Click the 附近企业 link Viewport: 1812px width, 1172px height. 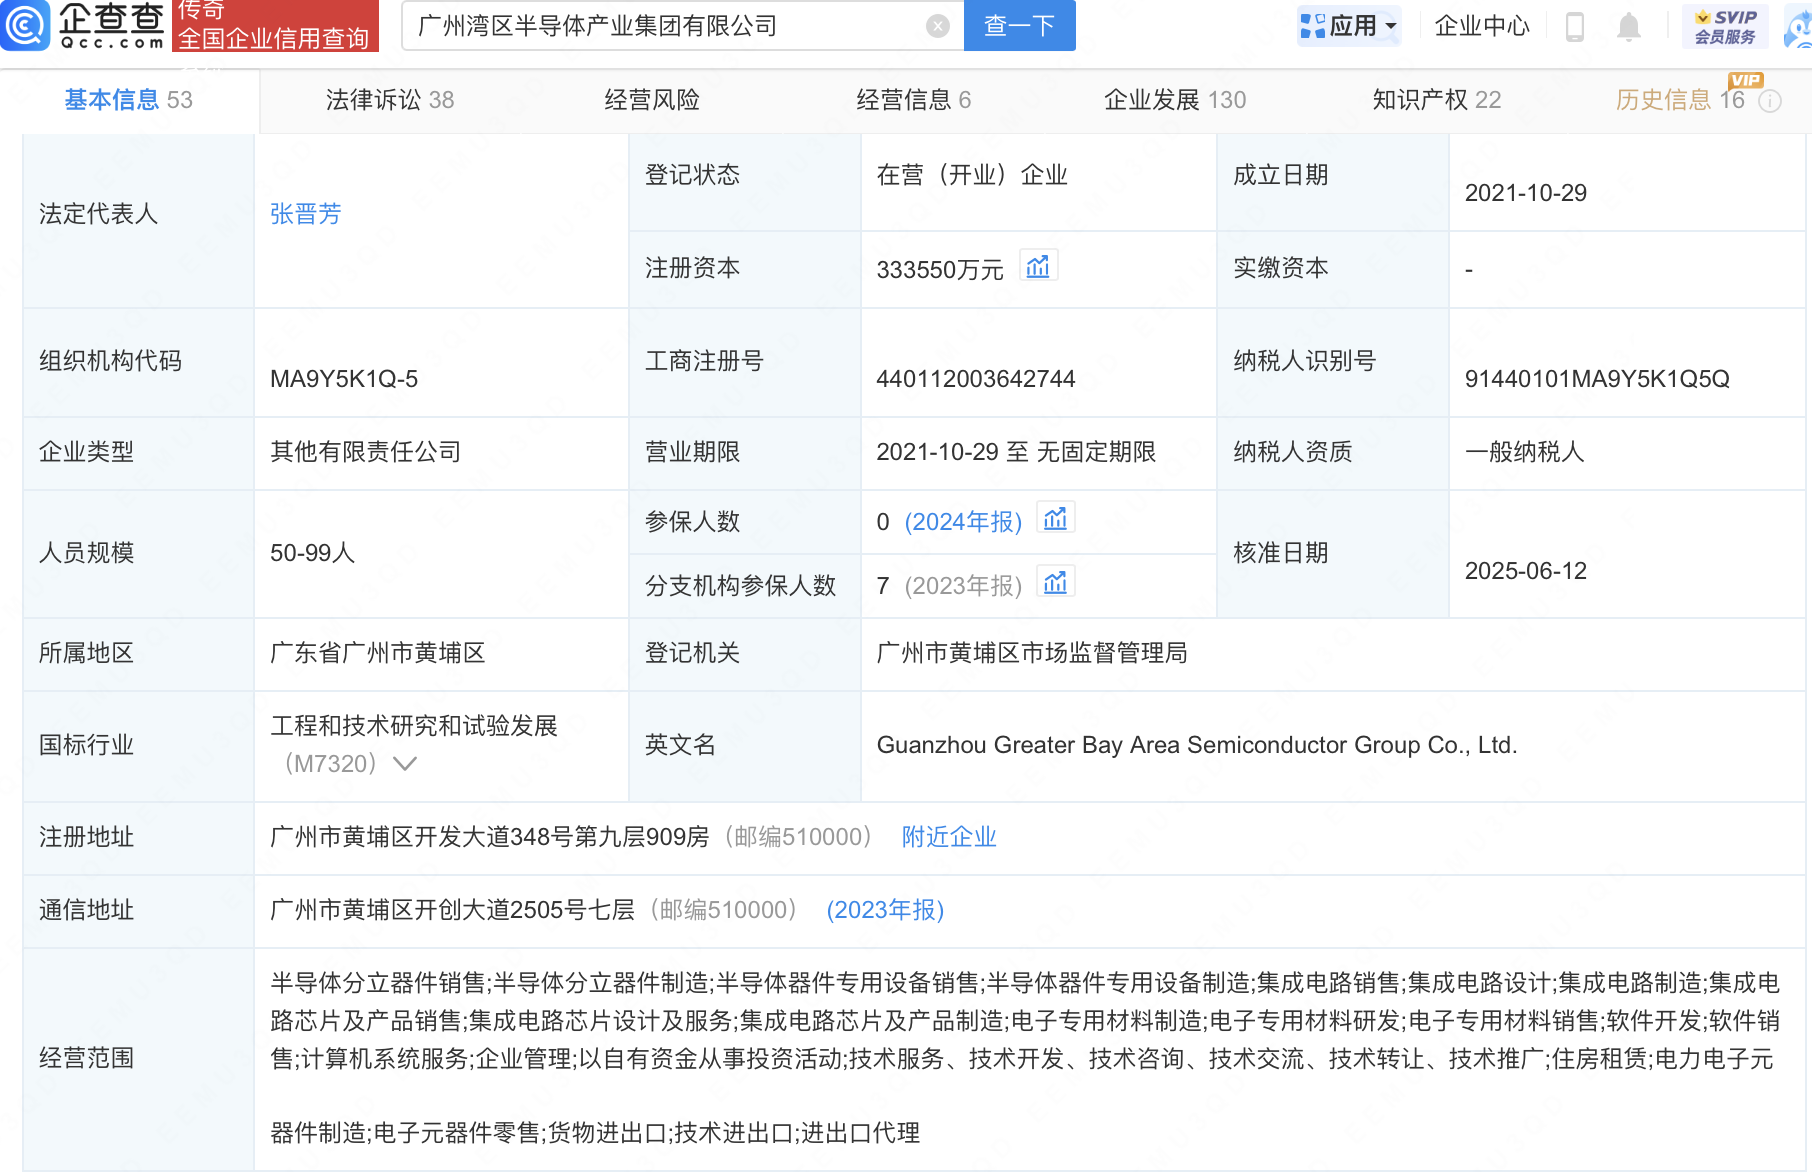[949, 837]
